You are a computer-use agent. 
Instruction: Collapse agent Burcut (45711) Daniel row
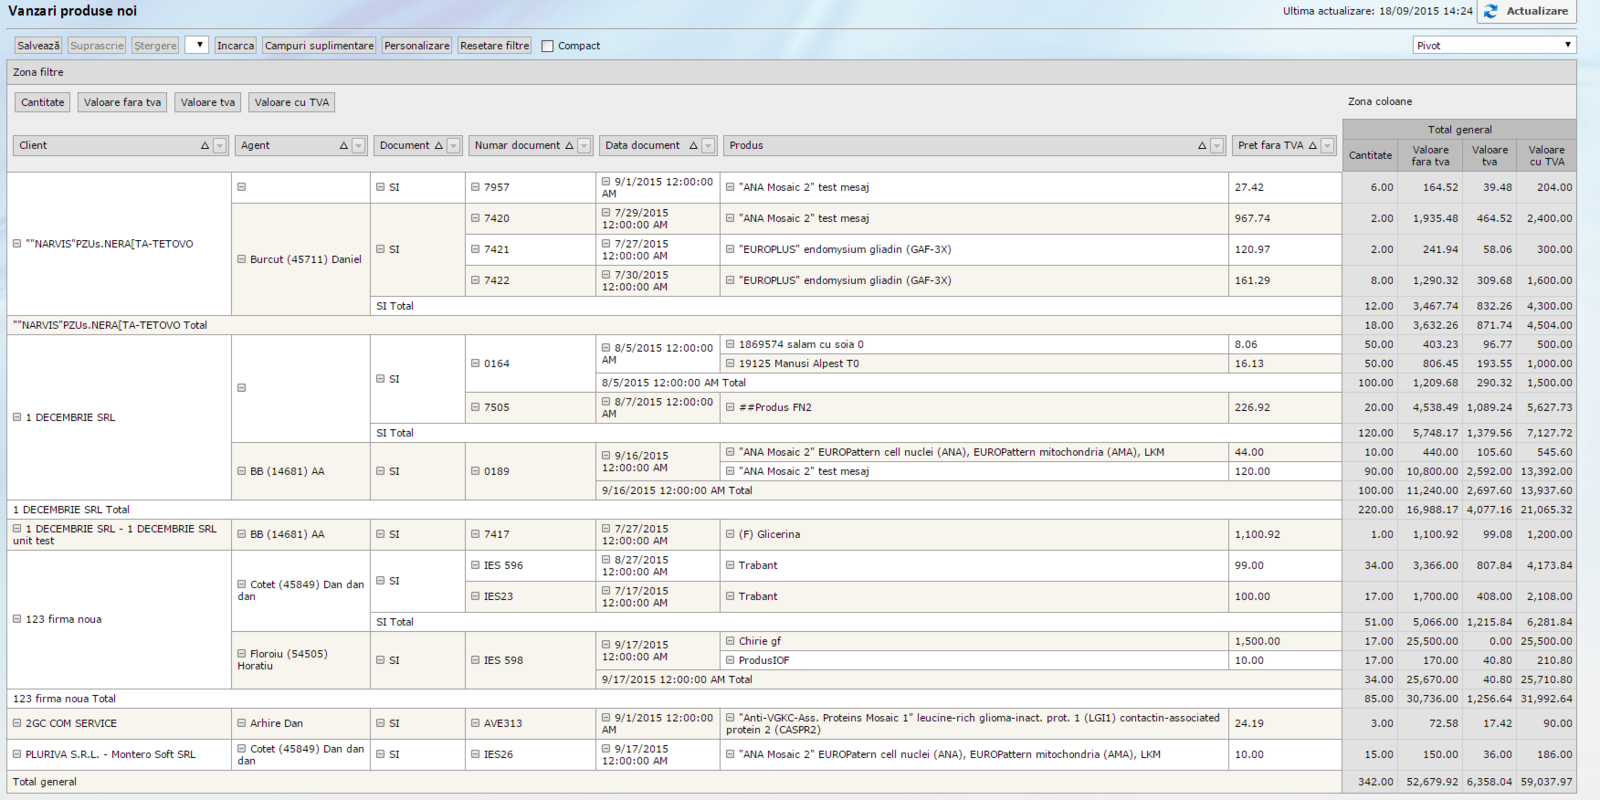[x=241, y=259]
